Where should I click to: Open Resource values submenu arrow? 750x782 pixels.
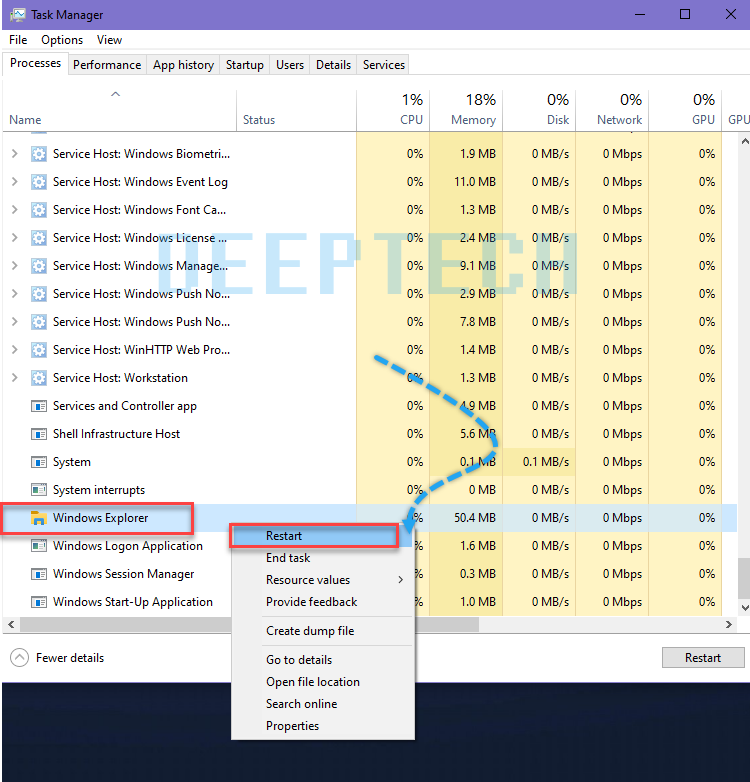pos(400,580)
